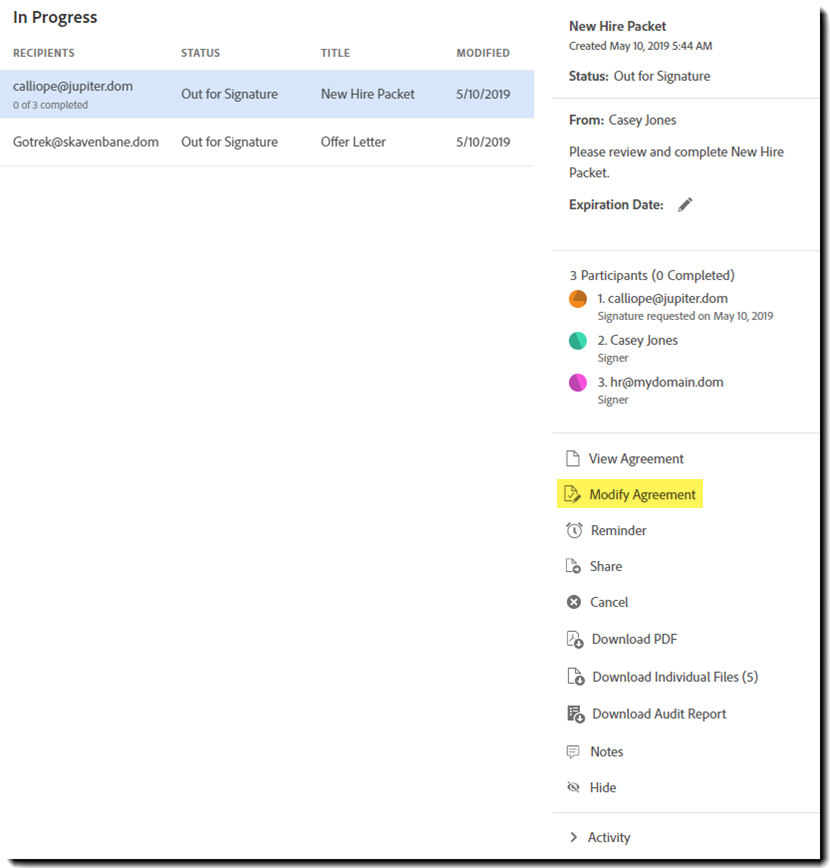Click pink avatar for hr@mydomain.dom
The width and height of the screenshot is (830, 868).
[x=578, y=383]
